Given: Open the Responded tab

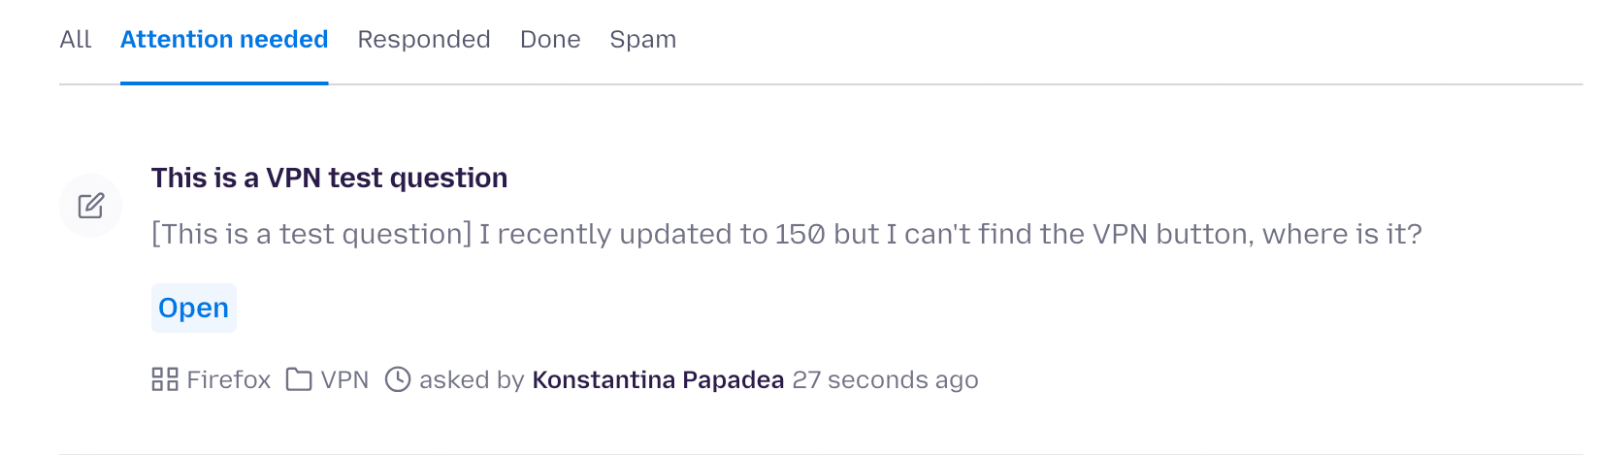Looking at the screenshot, I should tap(424, 39).
